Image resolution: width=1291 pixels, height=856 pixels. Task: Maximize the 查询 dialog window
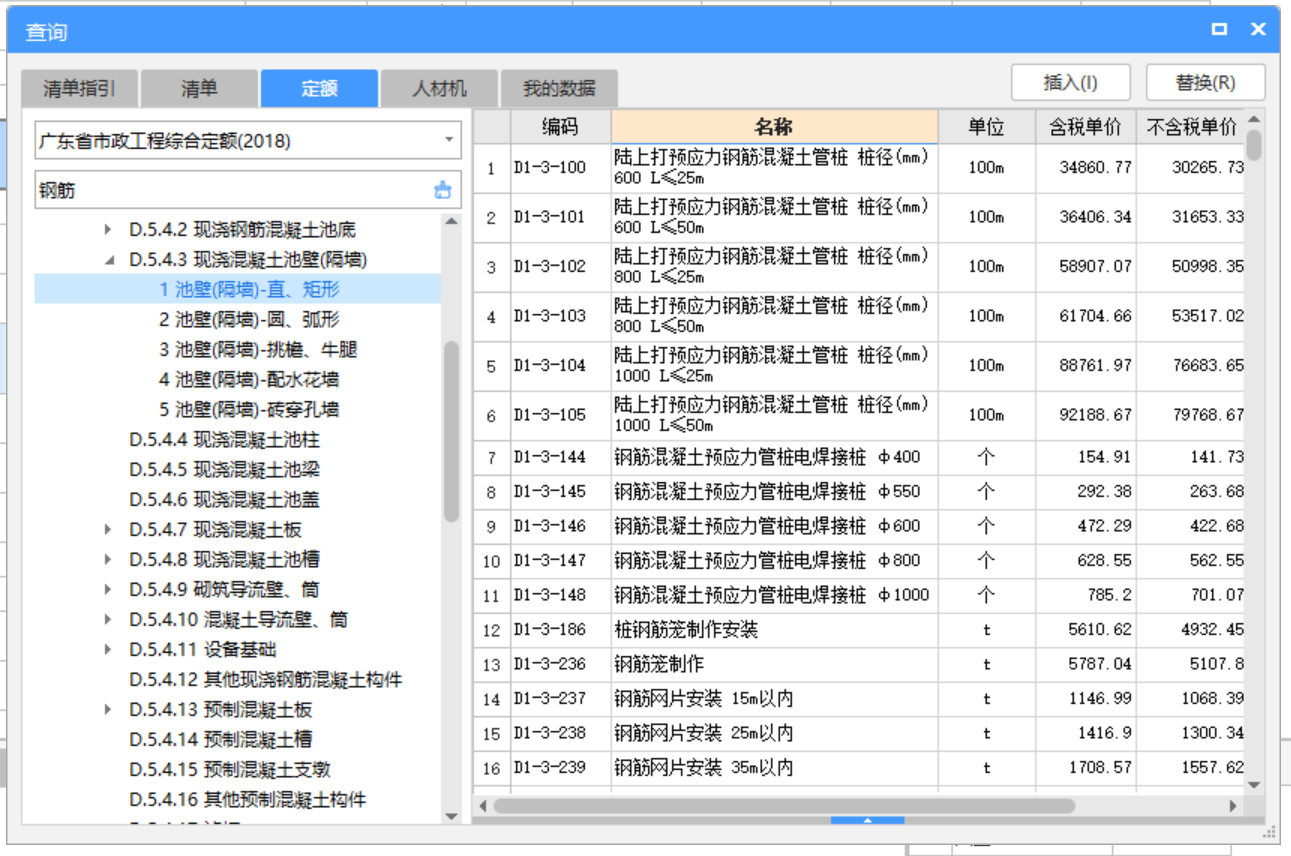(1219, 30)
